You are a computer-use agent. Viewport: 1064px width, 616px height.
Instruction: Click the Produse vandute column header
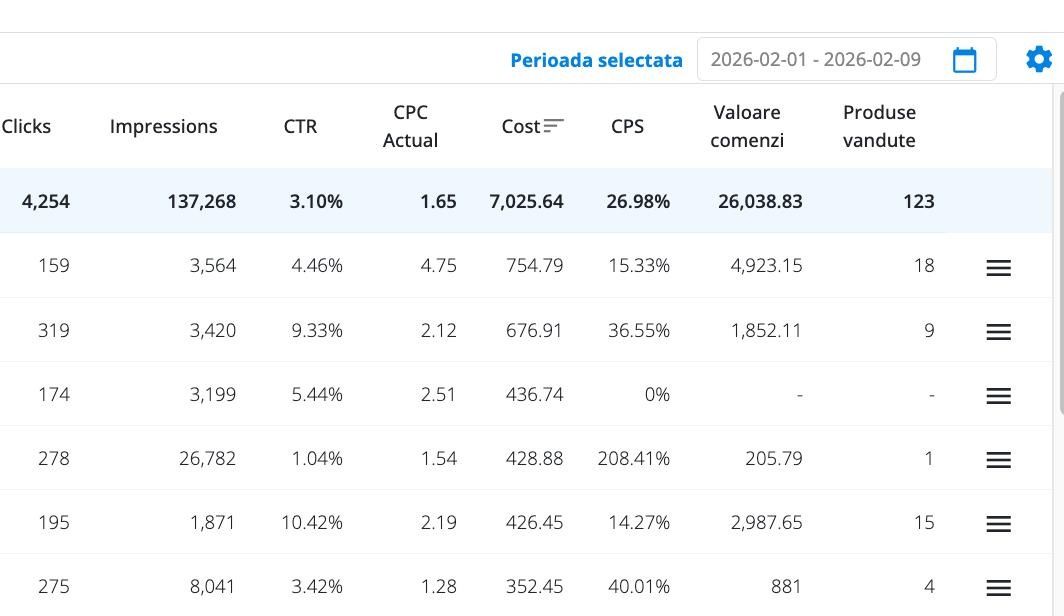point(878,126)
